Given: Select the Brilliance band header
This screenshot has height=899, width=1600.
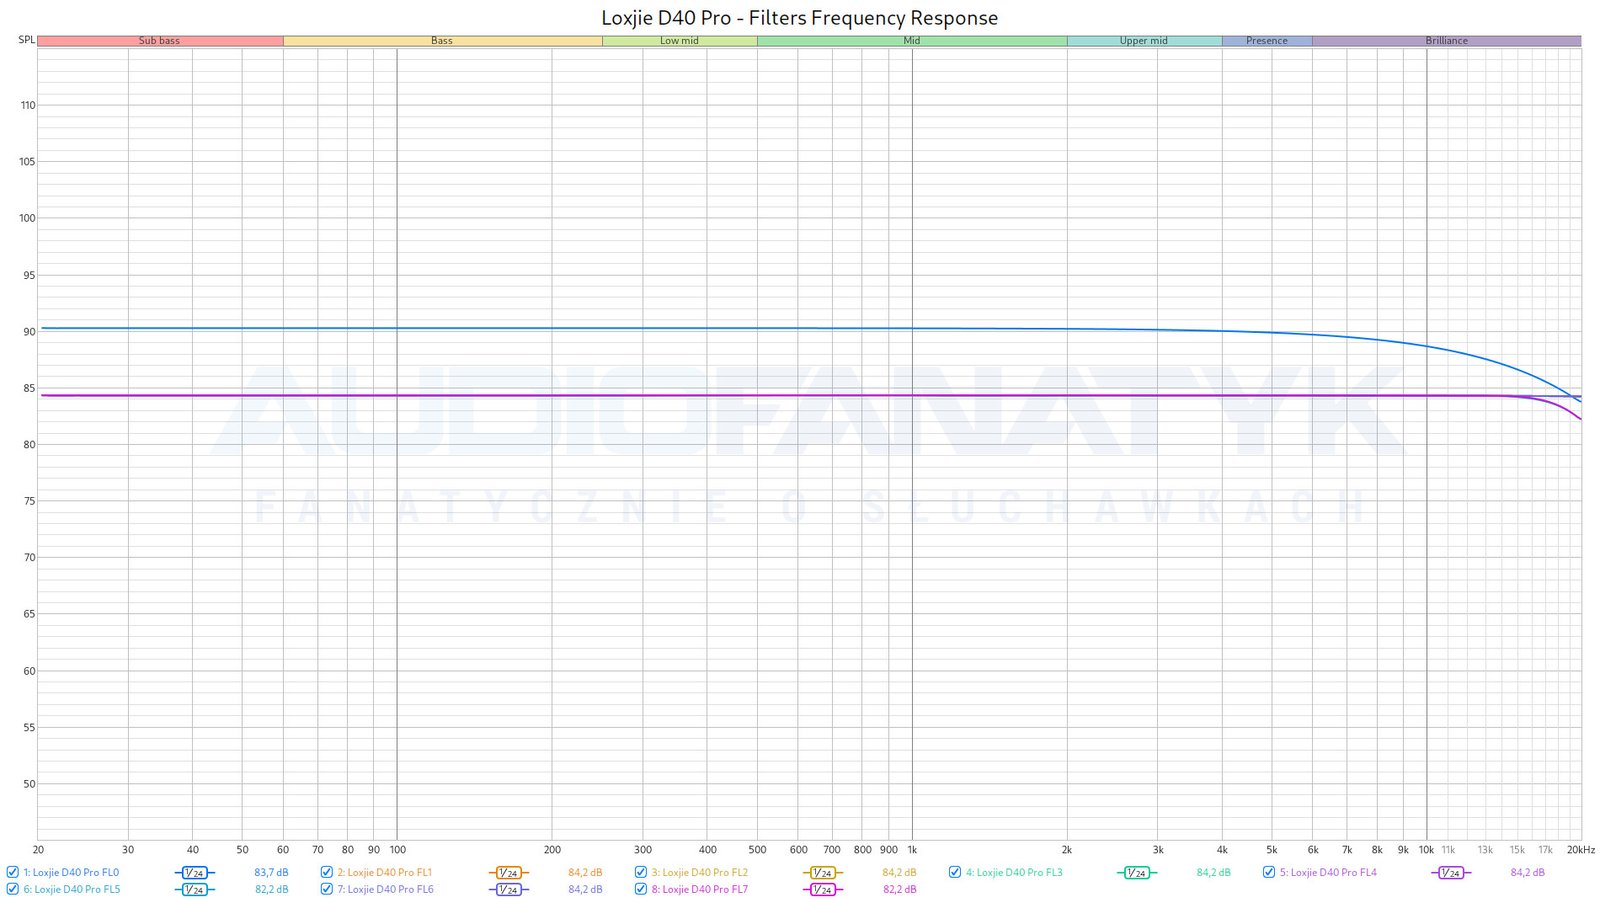Looking at the screenshot, I should coord(1446,41).
